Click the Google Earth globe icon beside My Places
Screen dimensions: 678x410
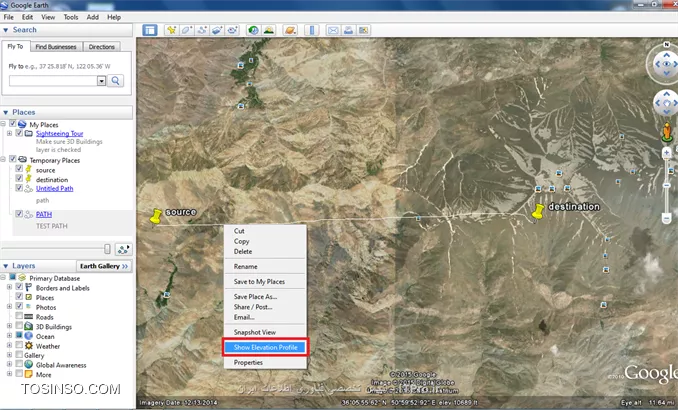[x=22, y=124]
